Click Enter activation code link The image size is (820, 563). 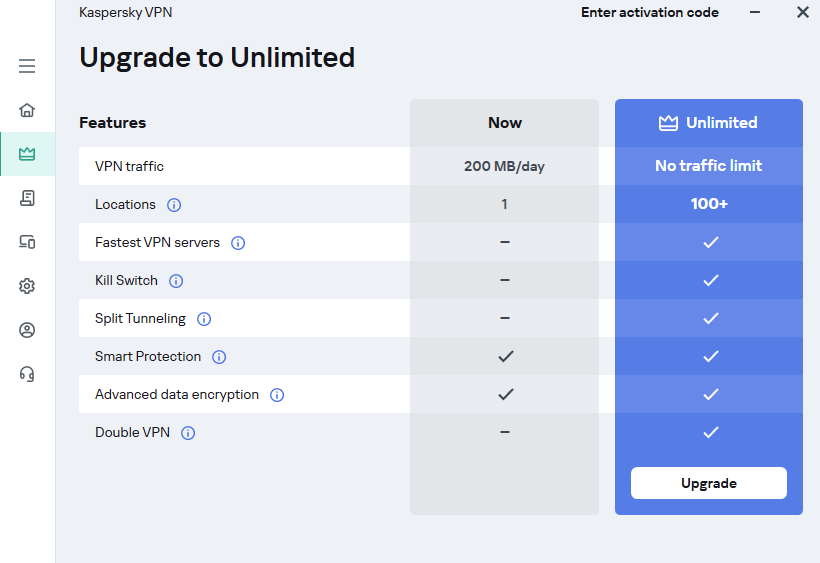coord(649,13)
